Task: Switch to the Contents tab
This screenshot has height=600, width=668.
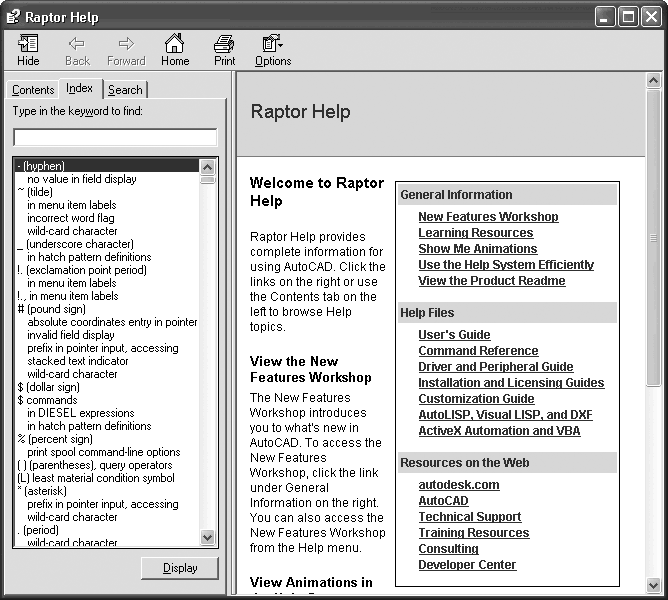Action: (x=33, y=90)
